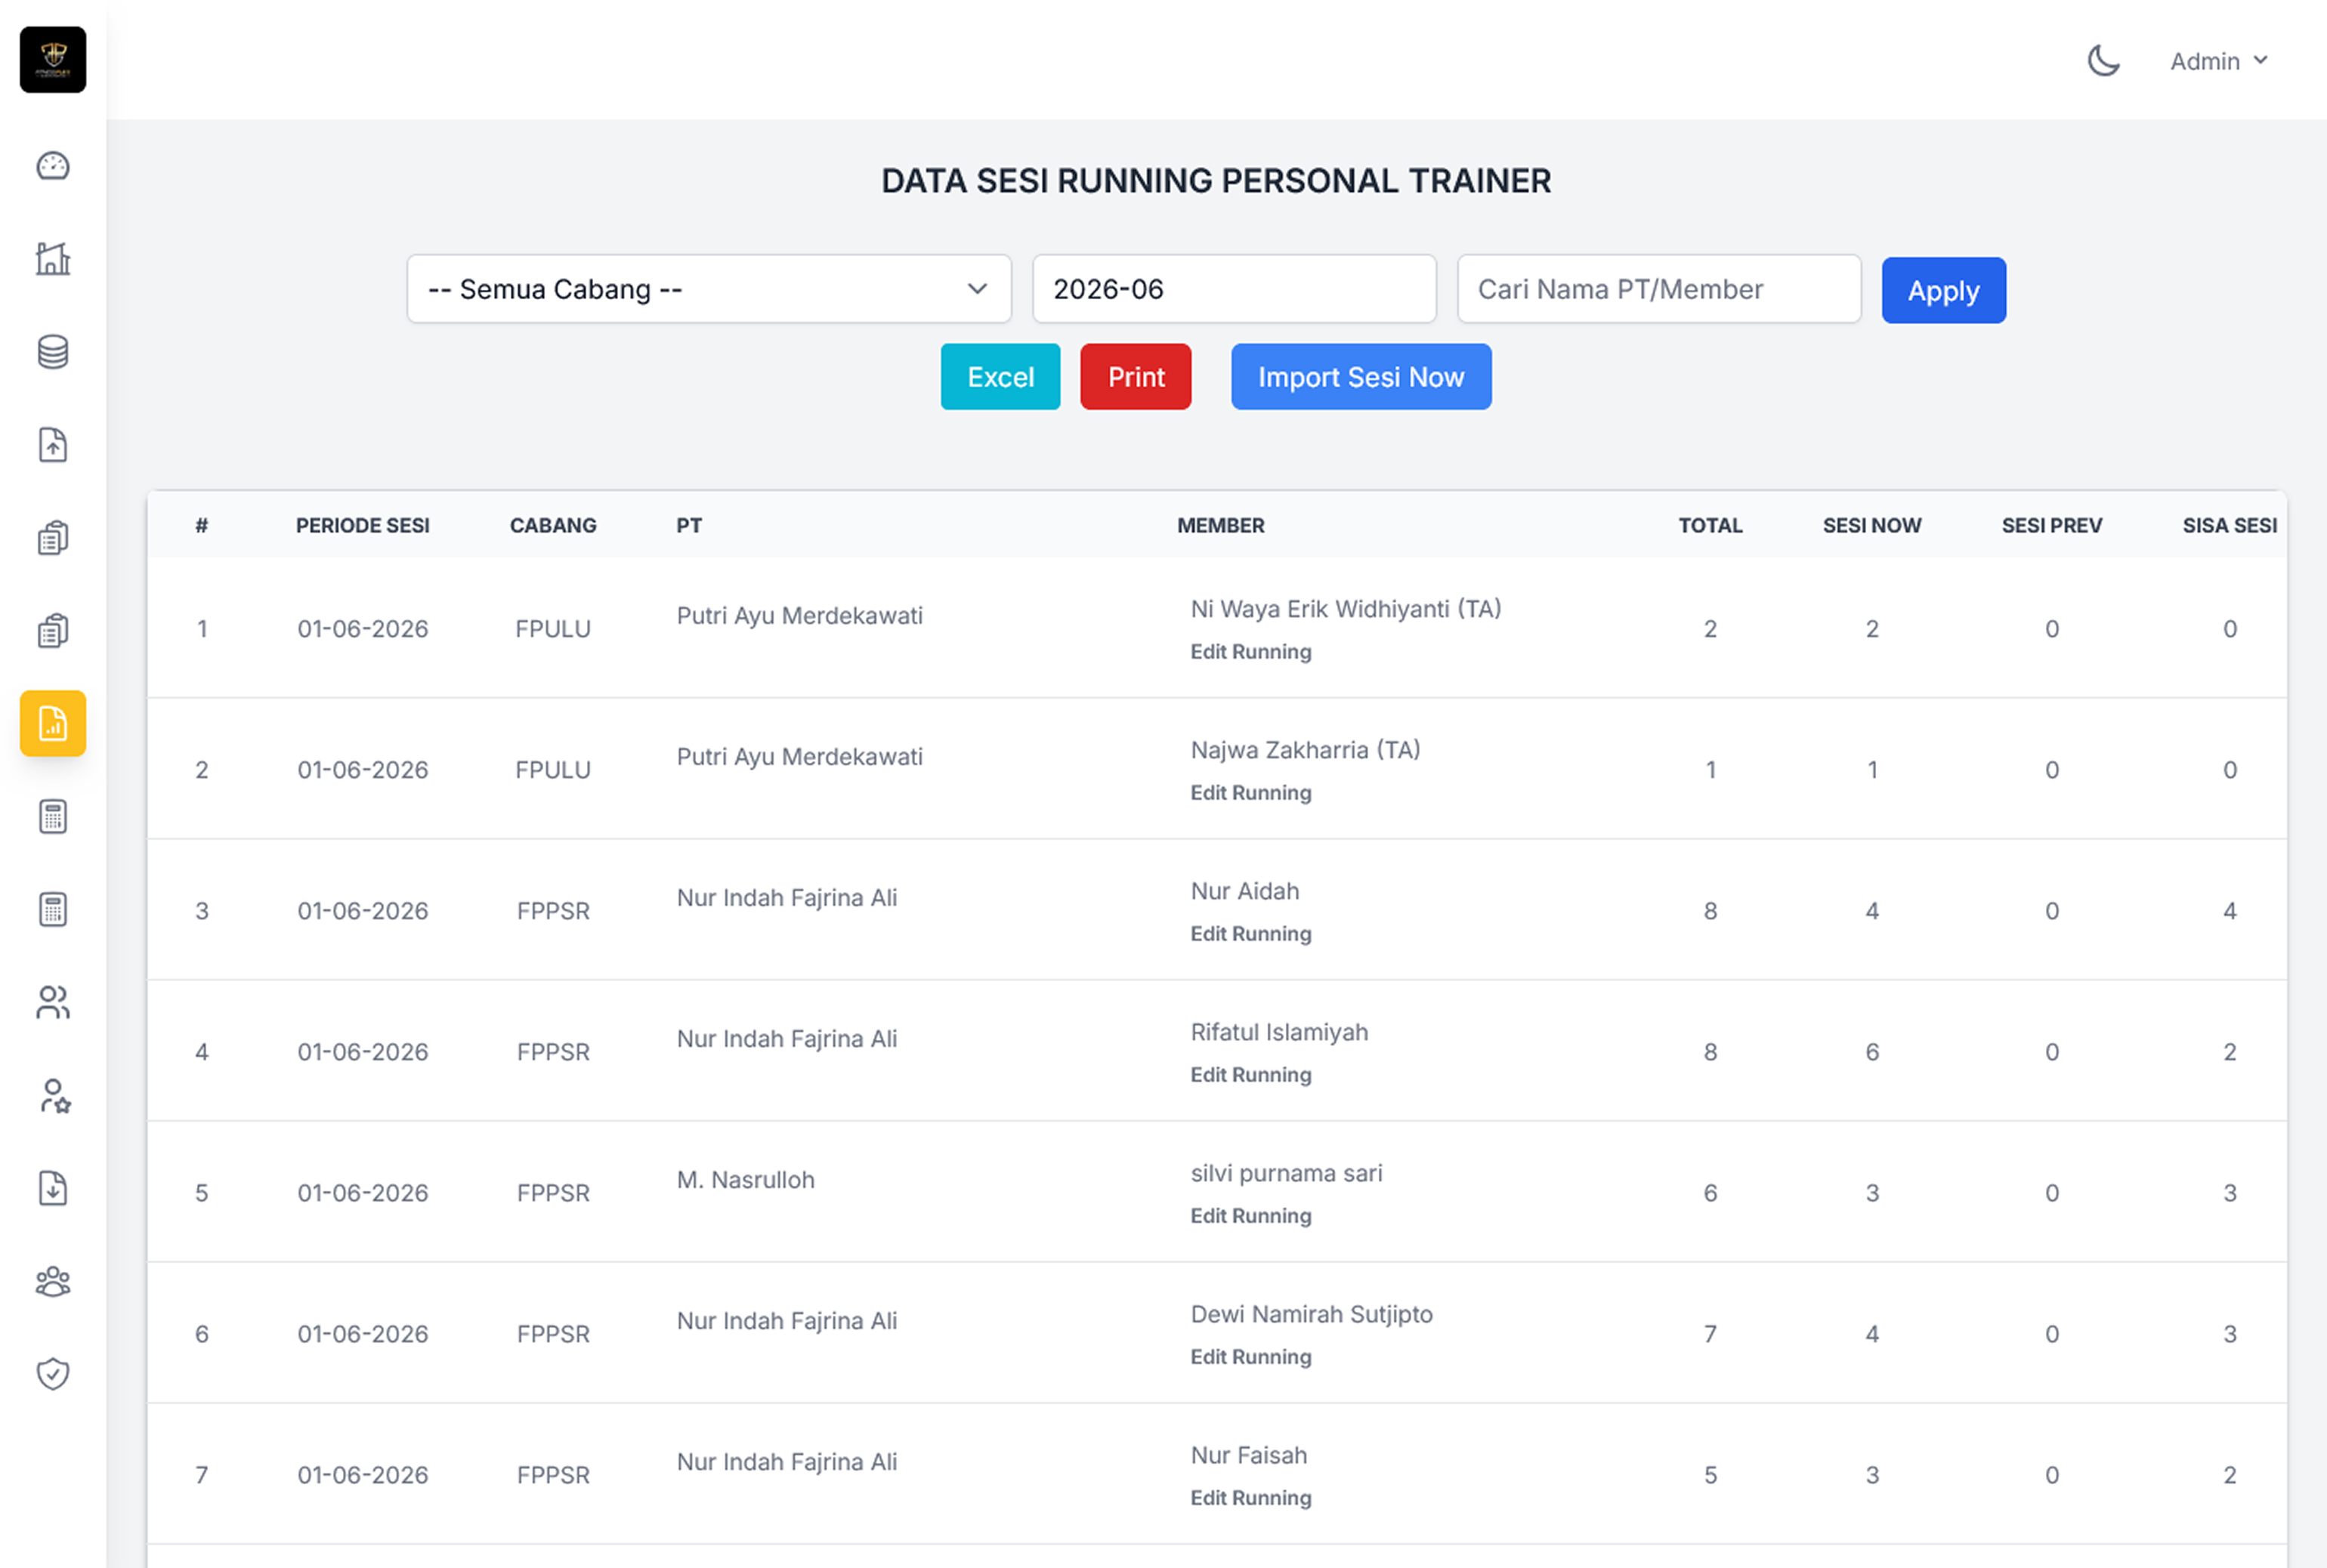
Task: Click Nur Indah Fajrina Ali in row 3
Action: (x=787, y=898)
